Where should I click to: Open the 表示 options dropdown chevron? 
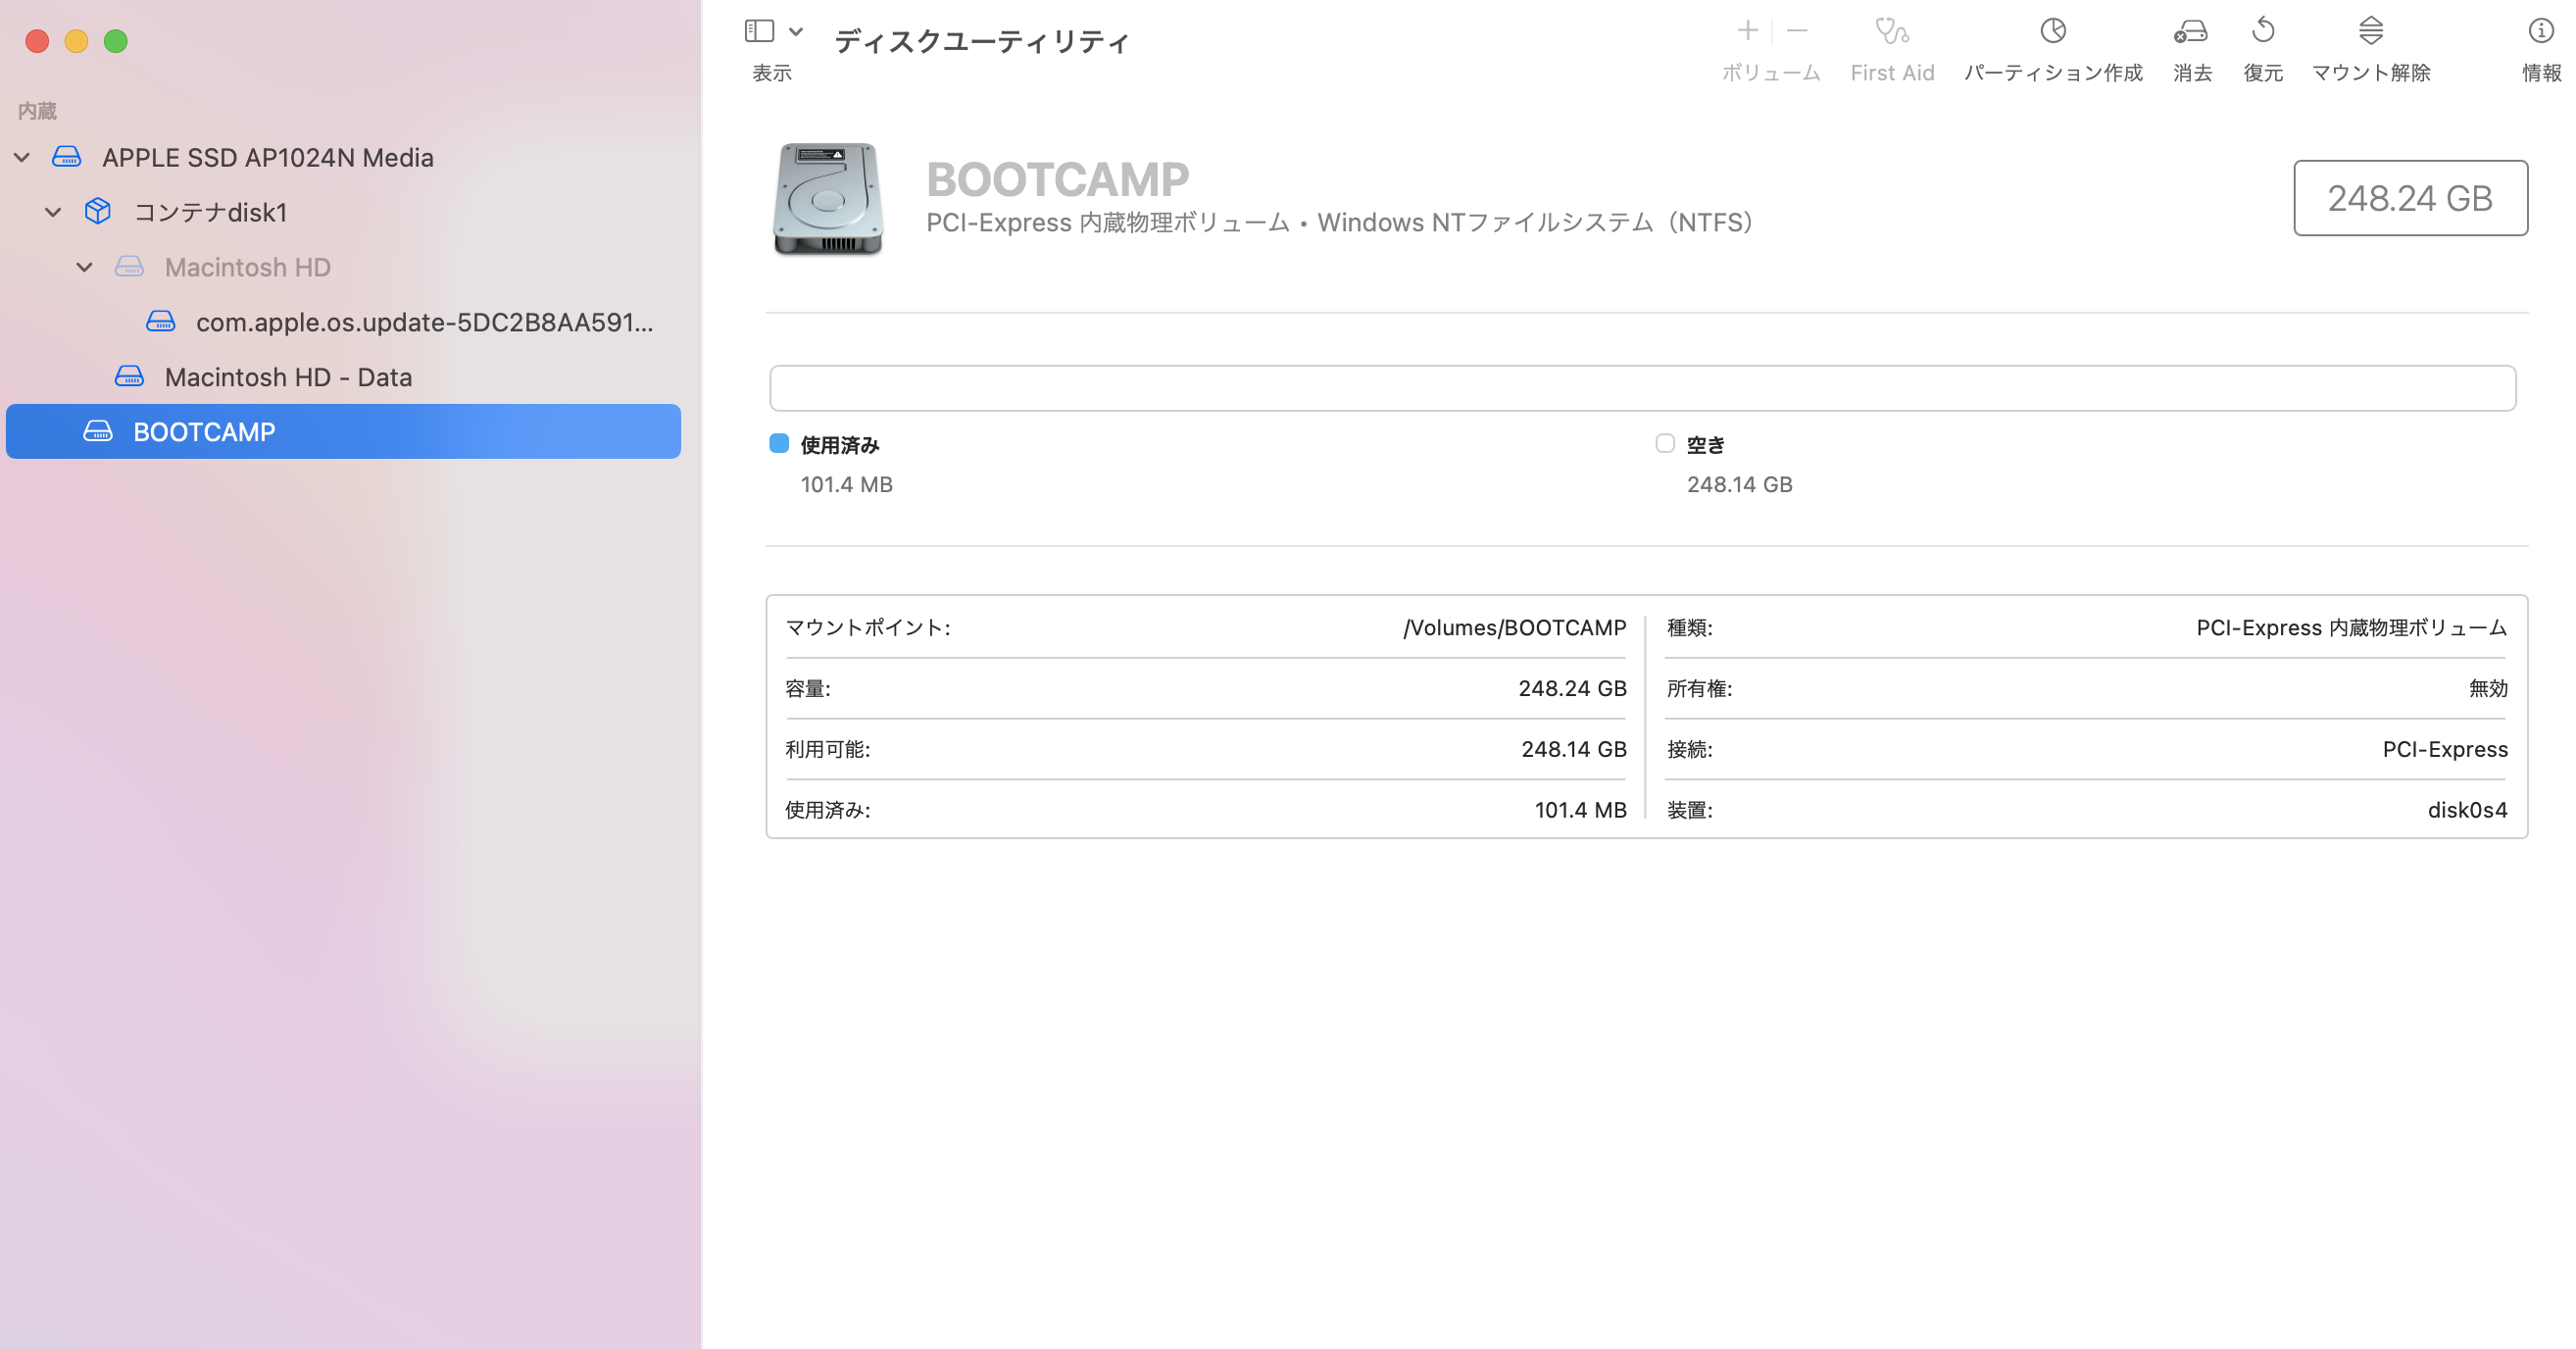click(x=796, y=31)
